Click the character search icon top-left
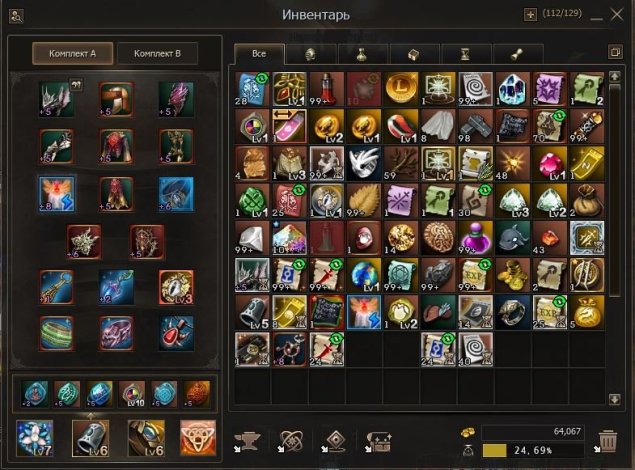Screen dimensions: 635x470 16,17
